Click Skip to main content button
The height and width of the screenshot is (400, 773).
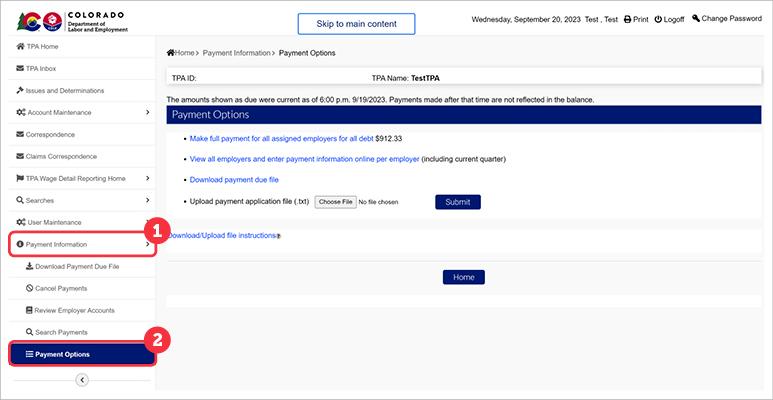coord(356,23)
